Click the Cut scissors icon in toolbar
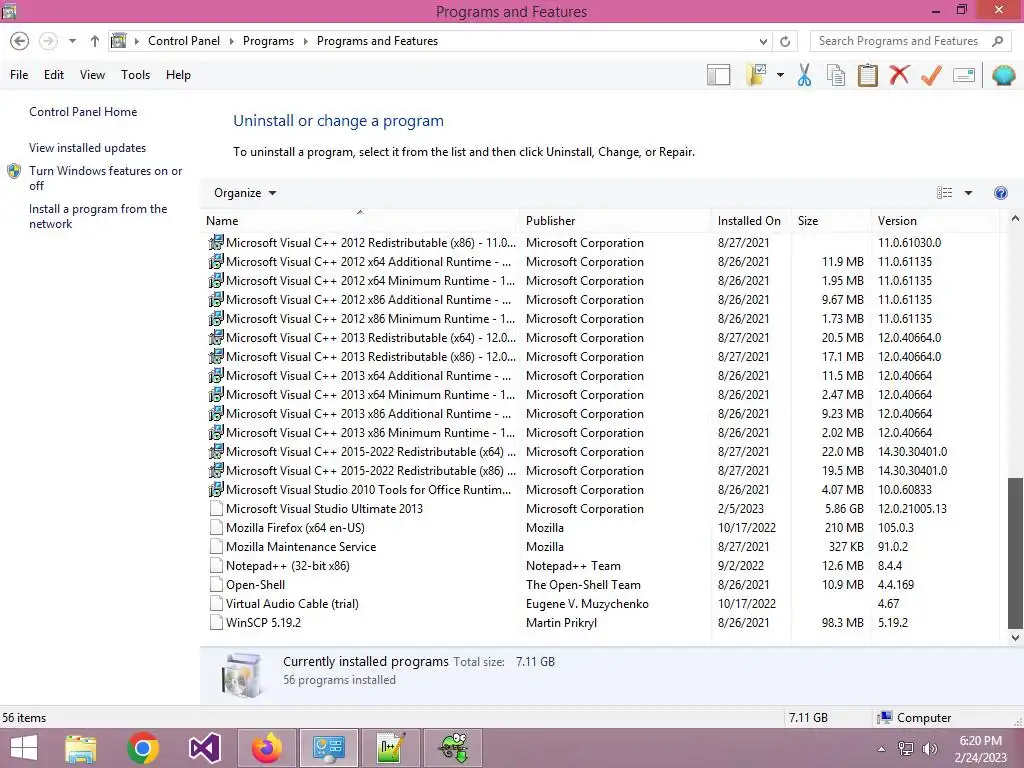This screenshot has height=768, width=1024. pyautogui.click(x=804, y=75)
